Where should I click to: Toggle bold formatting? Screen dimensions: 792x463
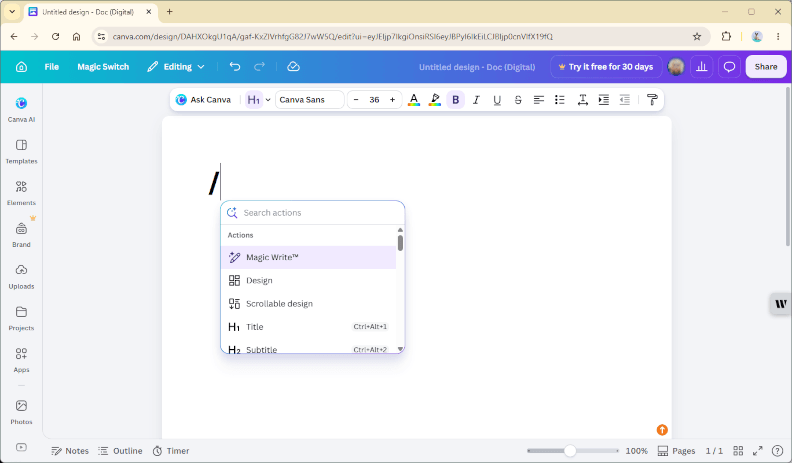pyautogui.click(x=456, y=99)
